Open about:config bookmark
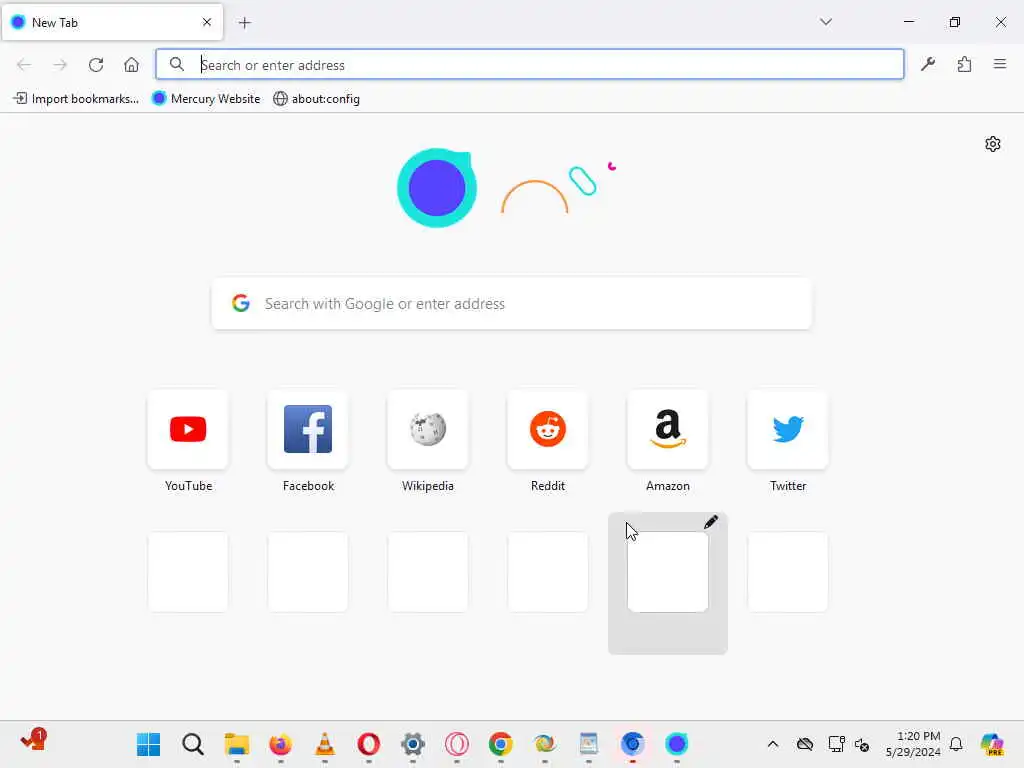This screenshot has height=768, width=1024. pyautogui.click(x=317, y=99)
